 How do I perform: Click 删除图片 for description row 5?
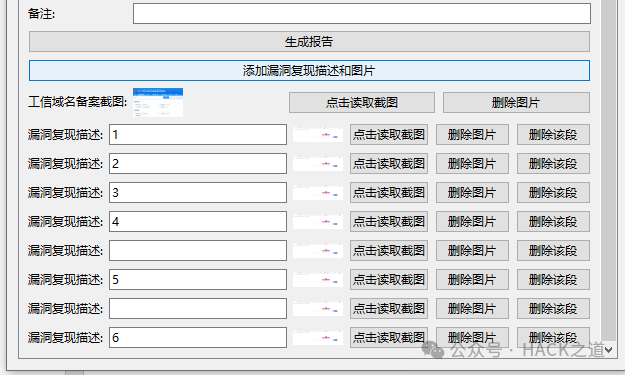click(472, 280)
